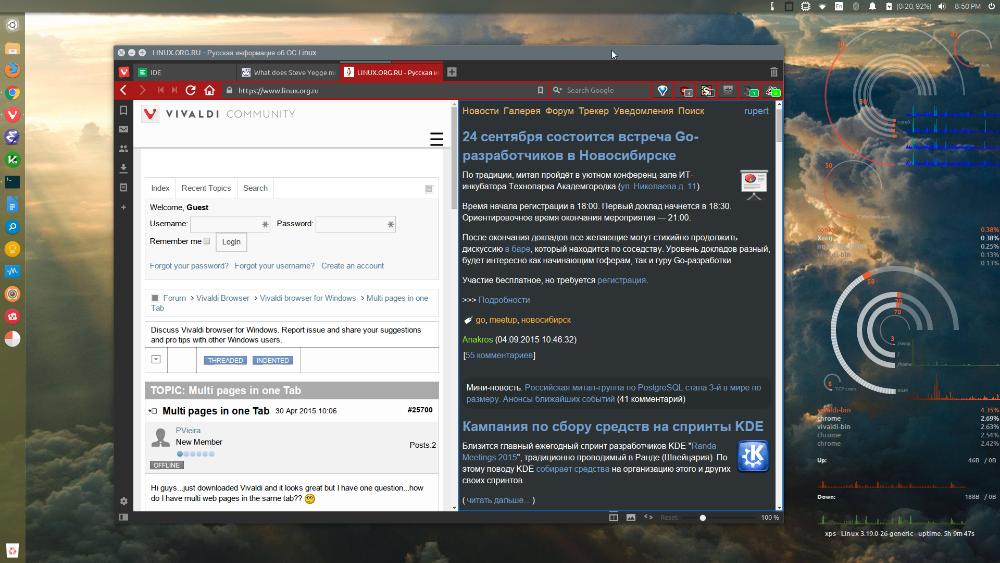Launch Firefox from the dock
This screenshot has height=563, width=1000.
point(12,69)
